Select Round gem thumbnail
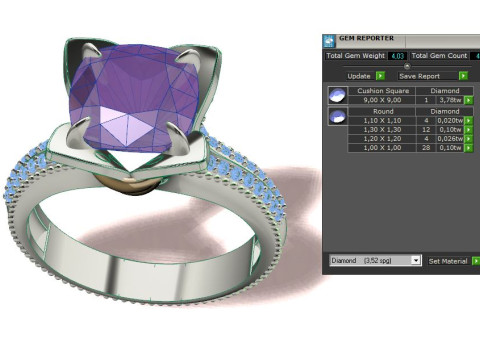 (x=338, y=116)
